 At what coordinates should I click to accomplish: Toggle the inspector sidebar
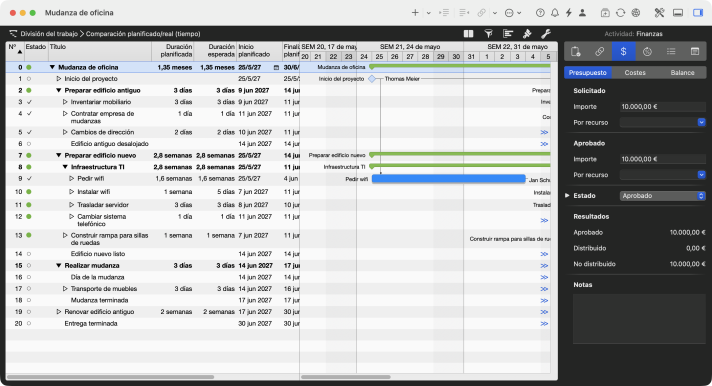pos(698,13)
